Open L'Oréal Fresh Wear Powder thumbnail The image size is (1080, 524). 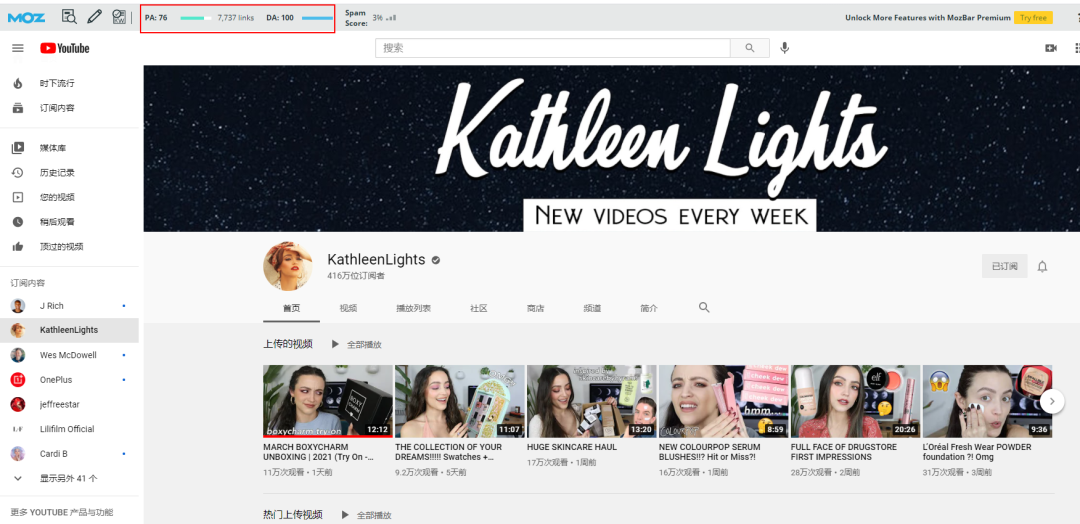987,401
